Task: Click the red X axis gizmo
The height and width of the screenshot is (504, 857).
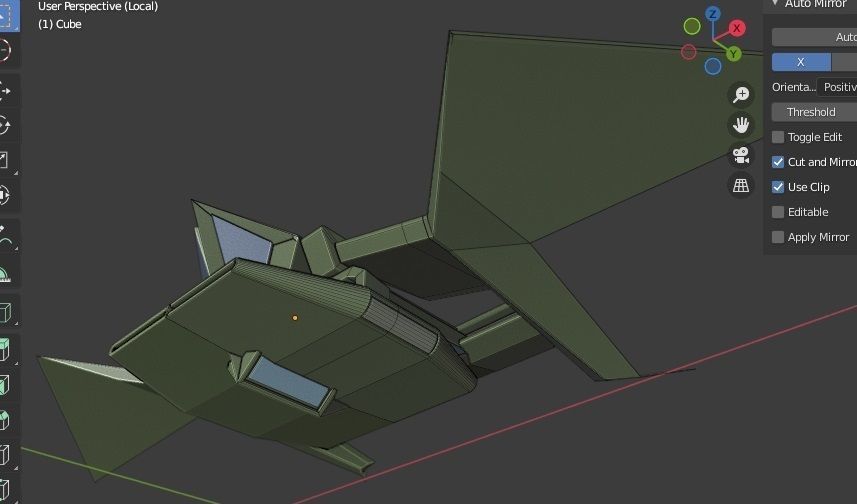Action: 737,28
